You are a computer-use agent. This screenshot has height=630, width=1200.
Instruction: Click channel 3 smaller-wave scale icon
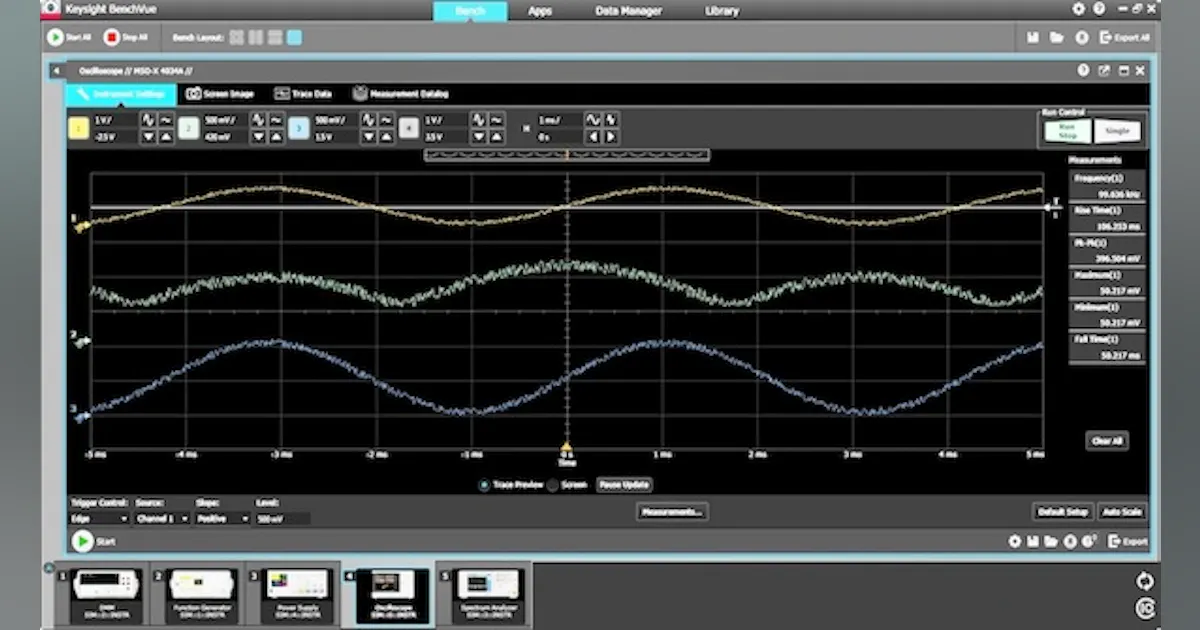(x=386, y=120)
